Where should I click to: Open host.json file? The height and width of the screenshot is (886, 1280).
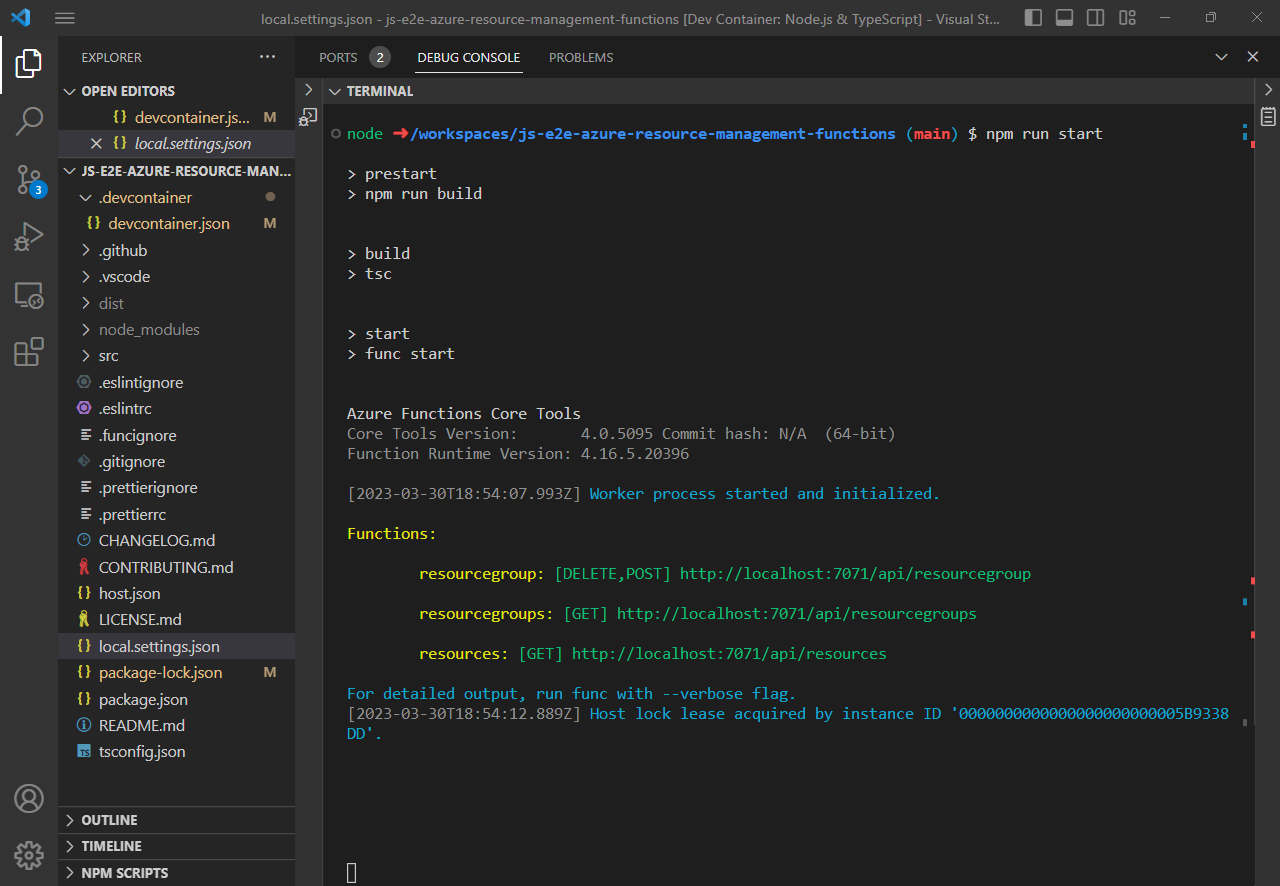point(176,593)
